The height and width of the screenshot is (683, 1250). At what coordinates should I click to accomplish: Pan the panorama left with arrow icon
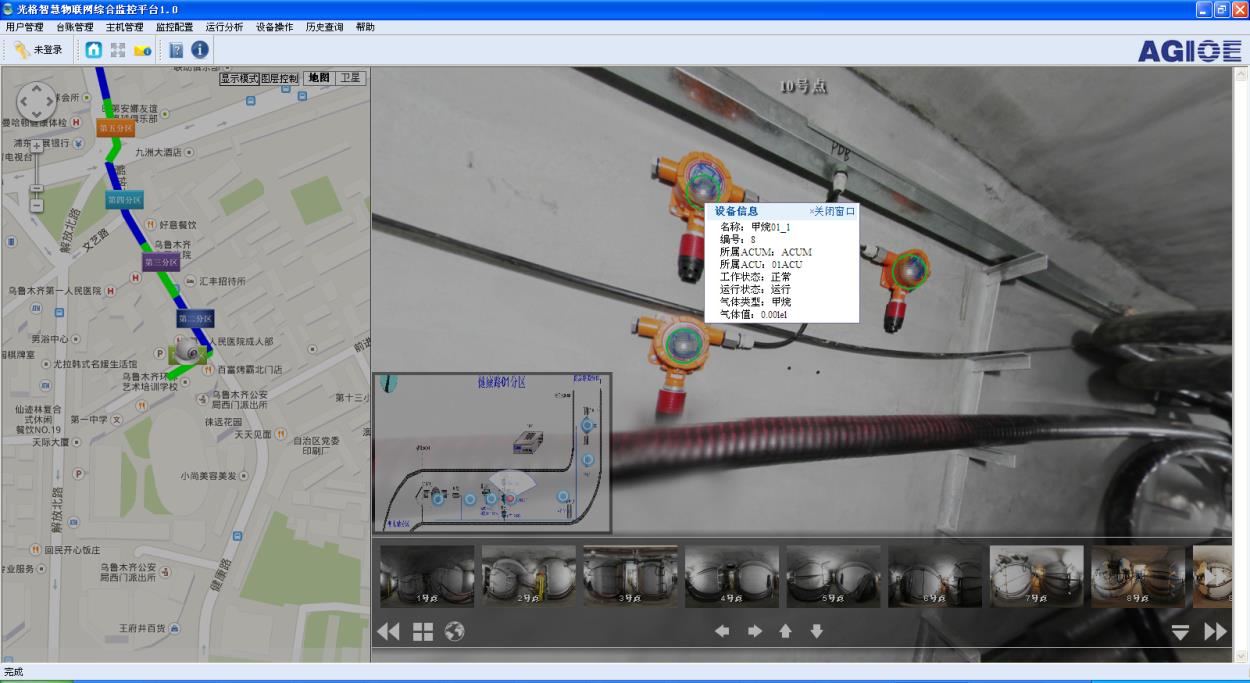click(722, 631)
